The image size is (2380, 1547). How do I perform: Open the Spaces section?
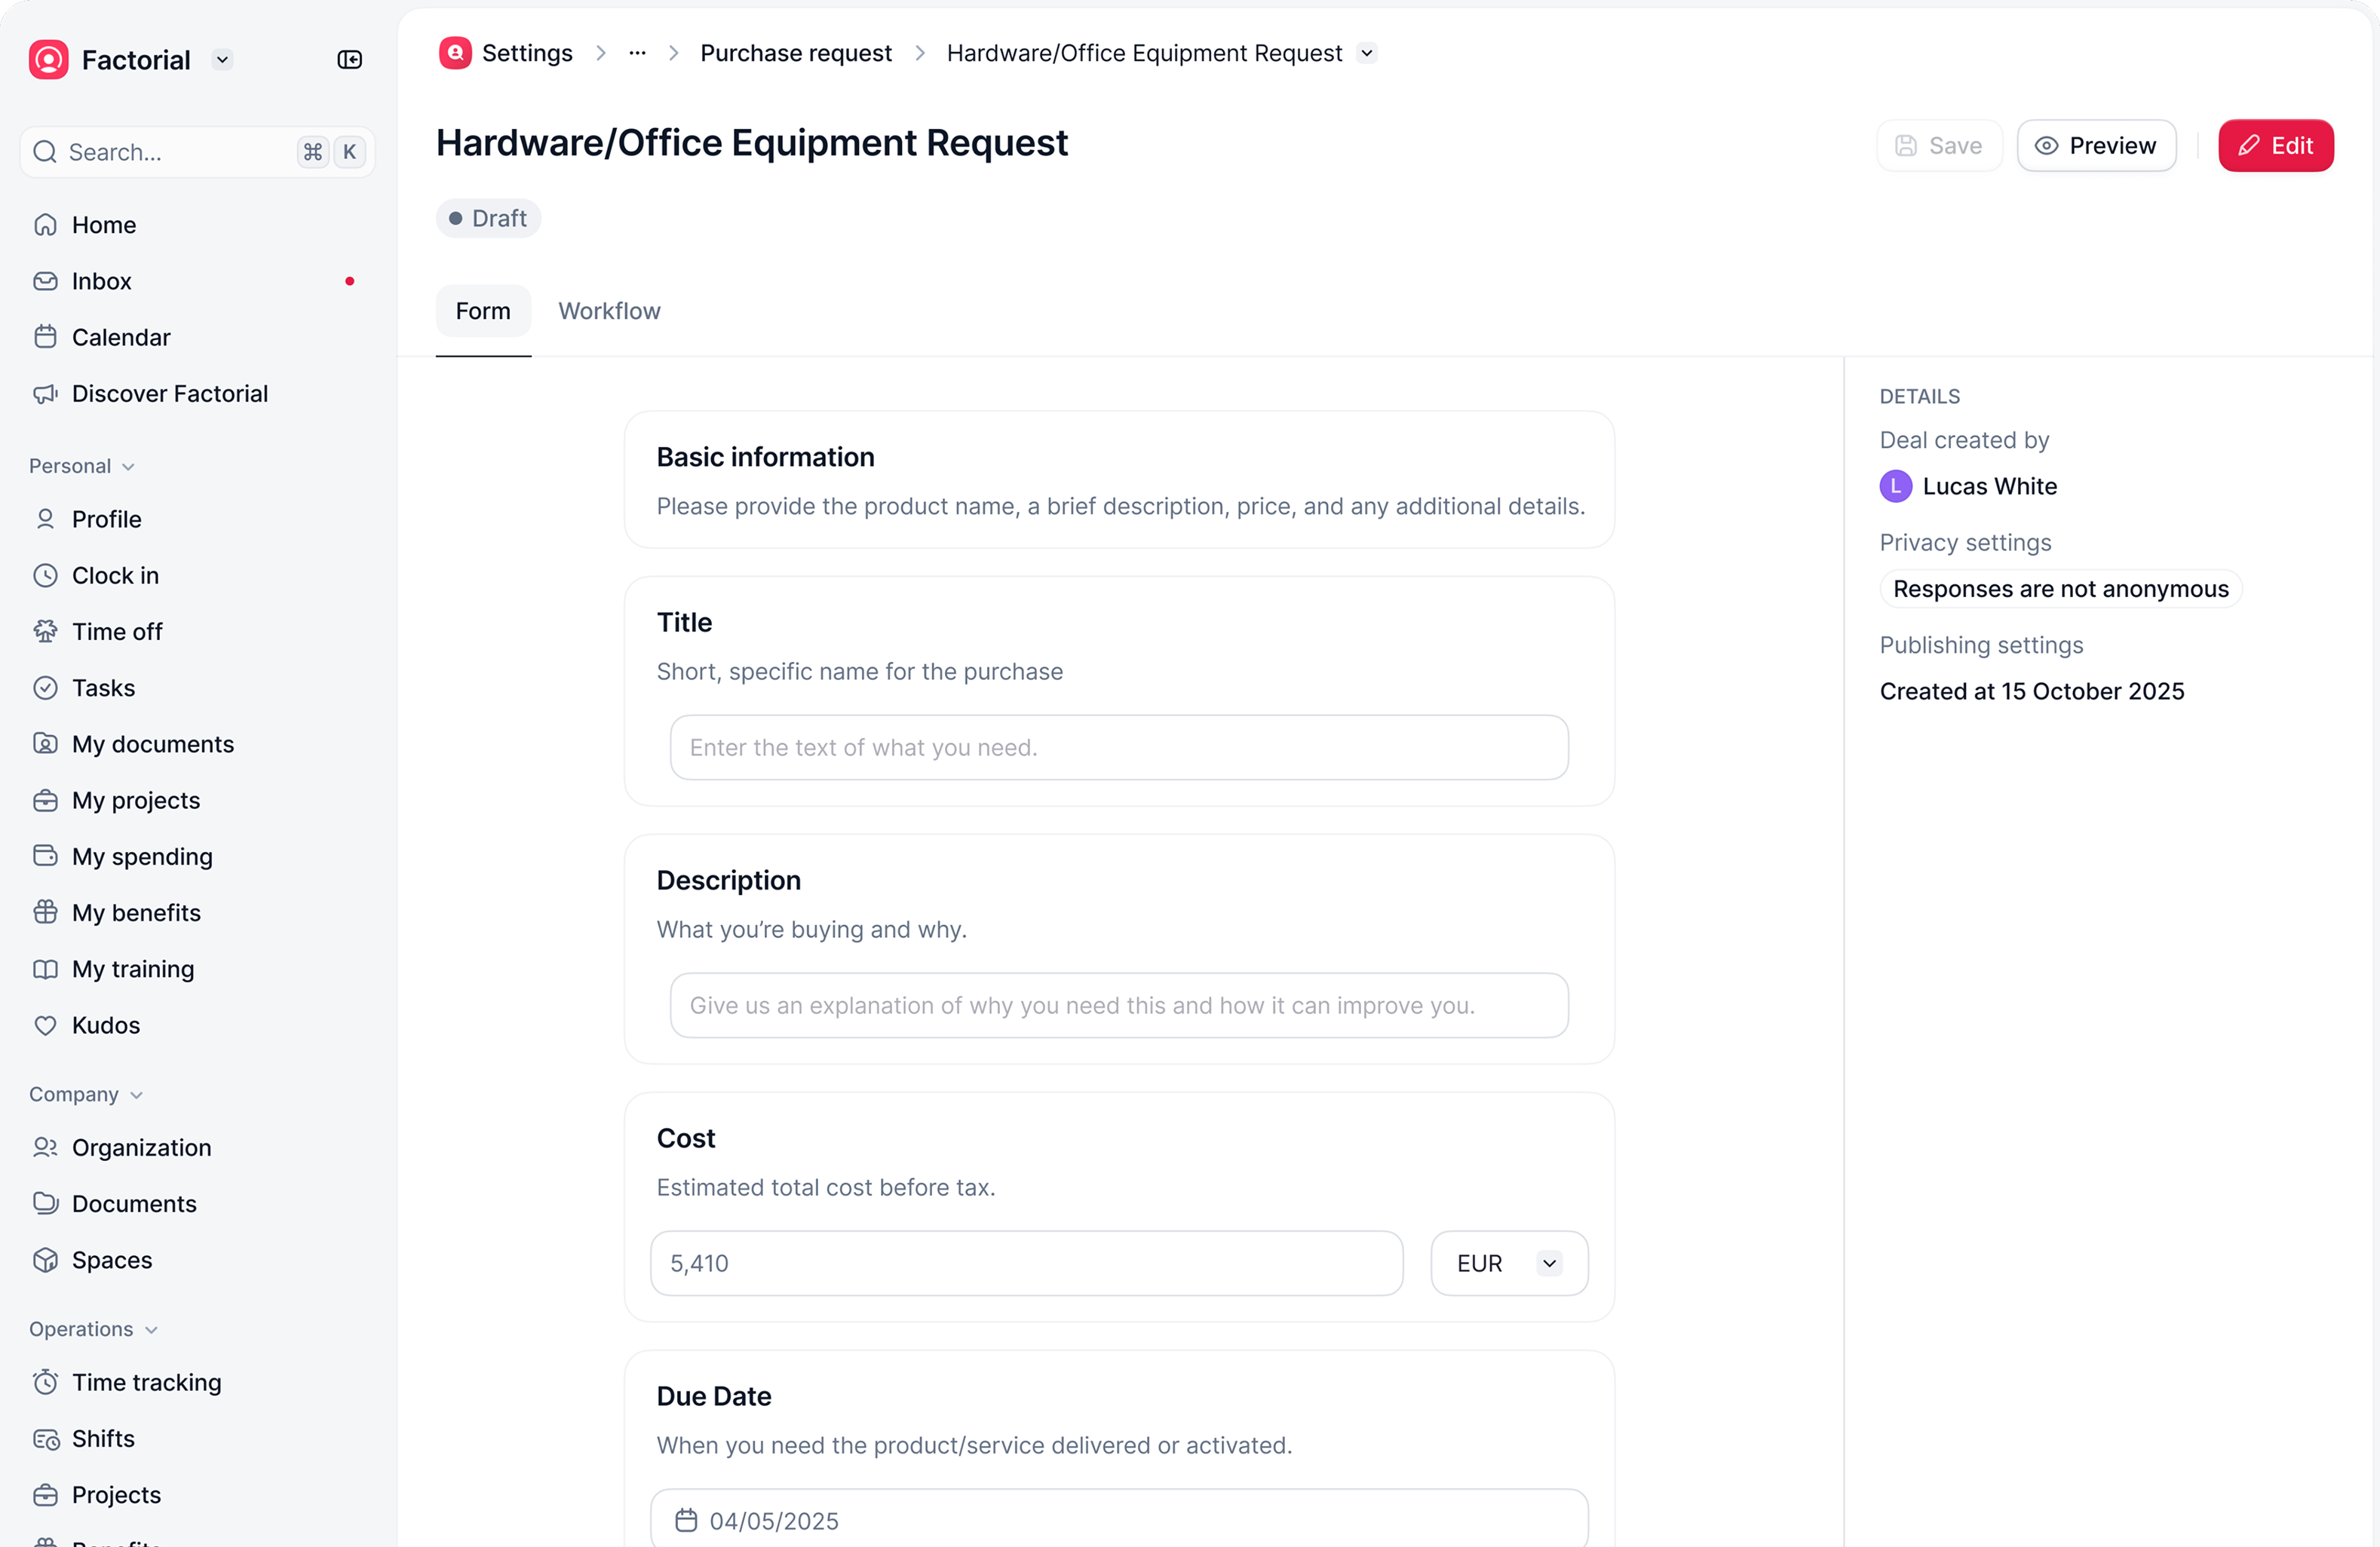[112, 1260]
